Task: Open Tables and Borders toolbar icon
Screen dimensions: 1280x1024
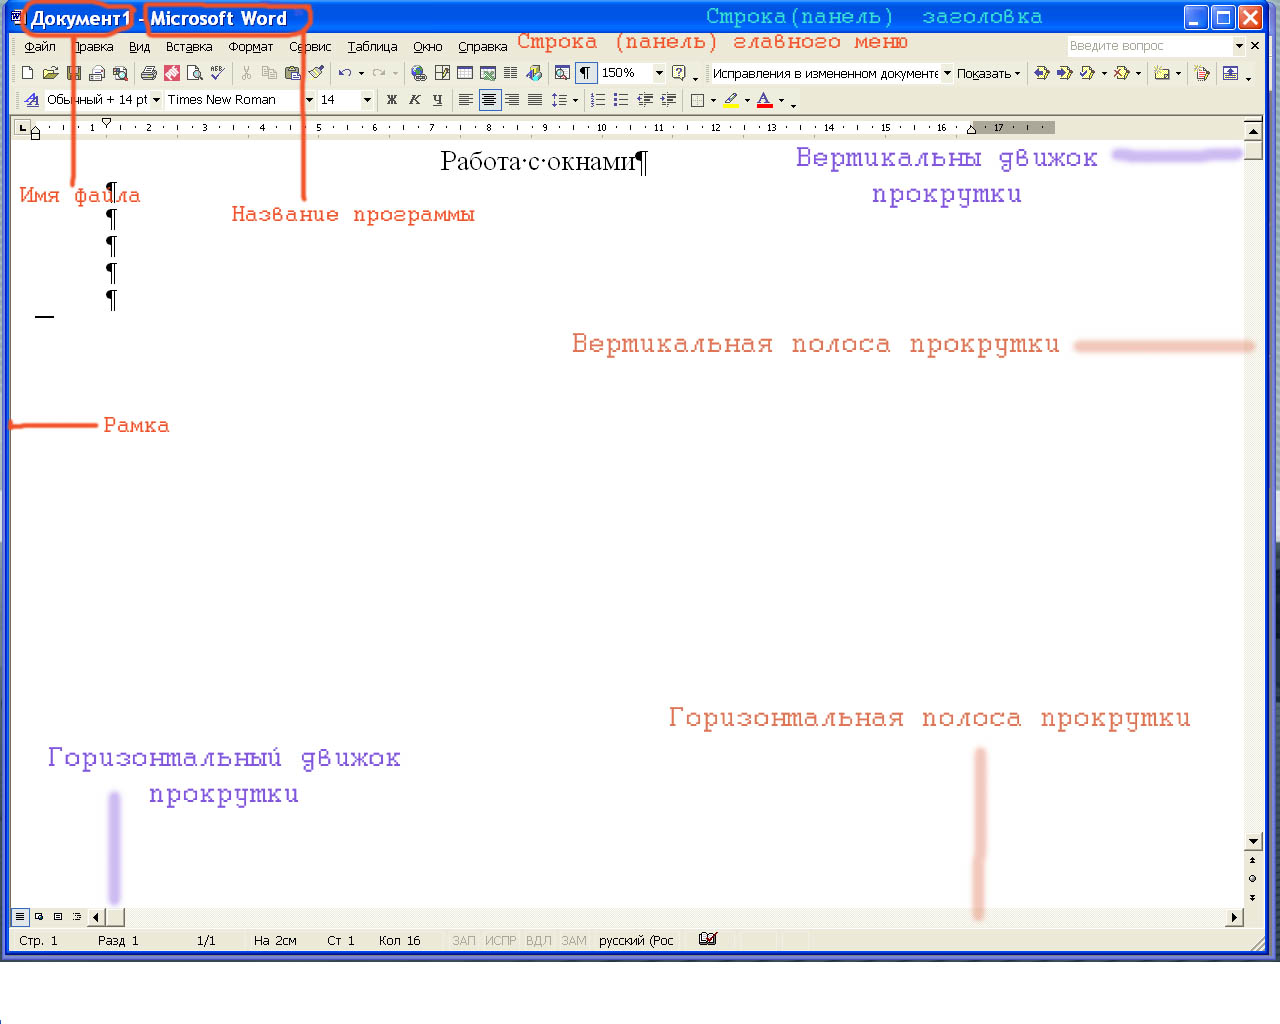Action: coord(442,73)
